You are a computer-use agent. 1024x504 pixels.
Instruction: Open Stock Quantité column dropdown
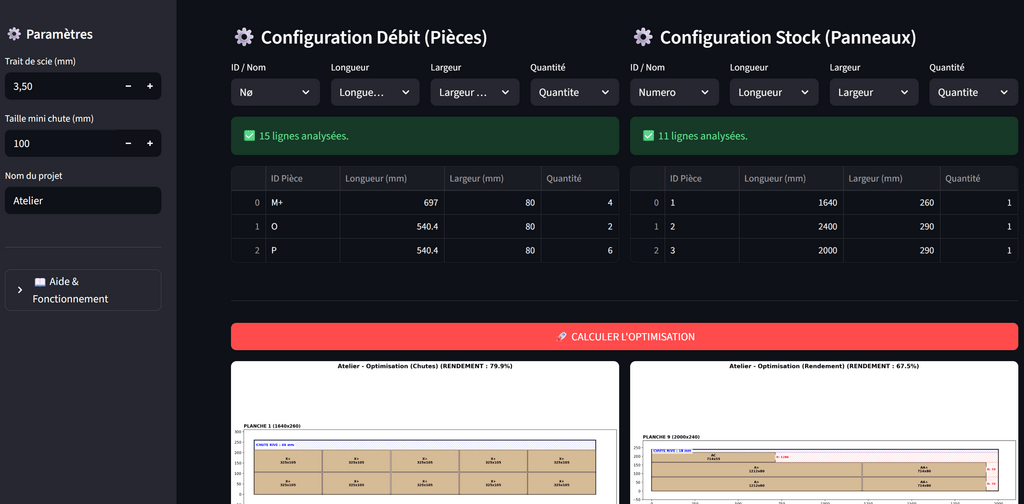coord(973,92)
